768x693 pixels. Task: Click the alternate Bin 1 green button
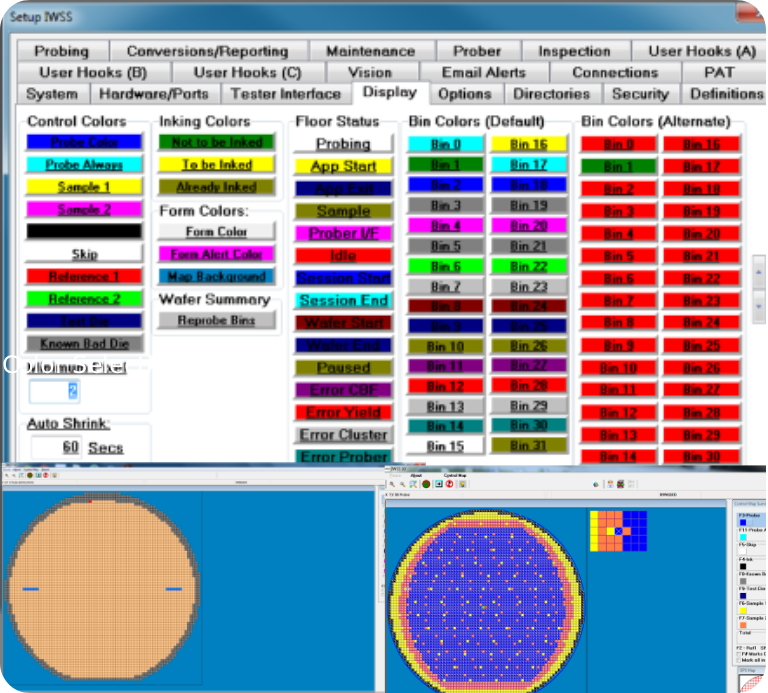click(x=618, y=167)
